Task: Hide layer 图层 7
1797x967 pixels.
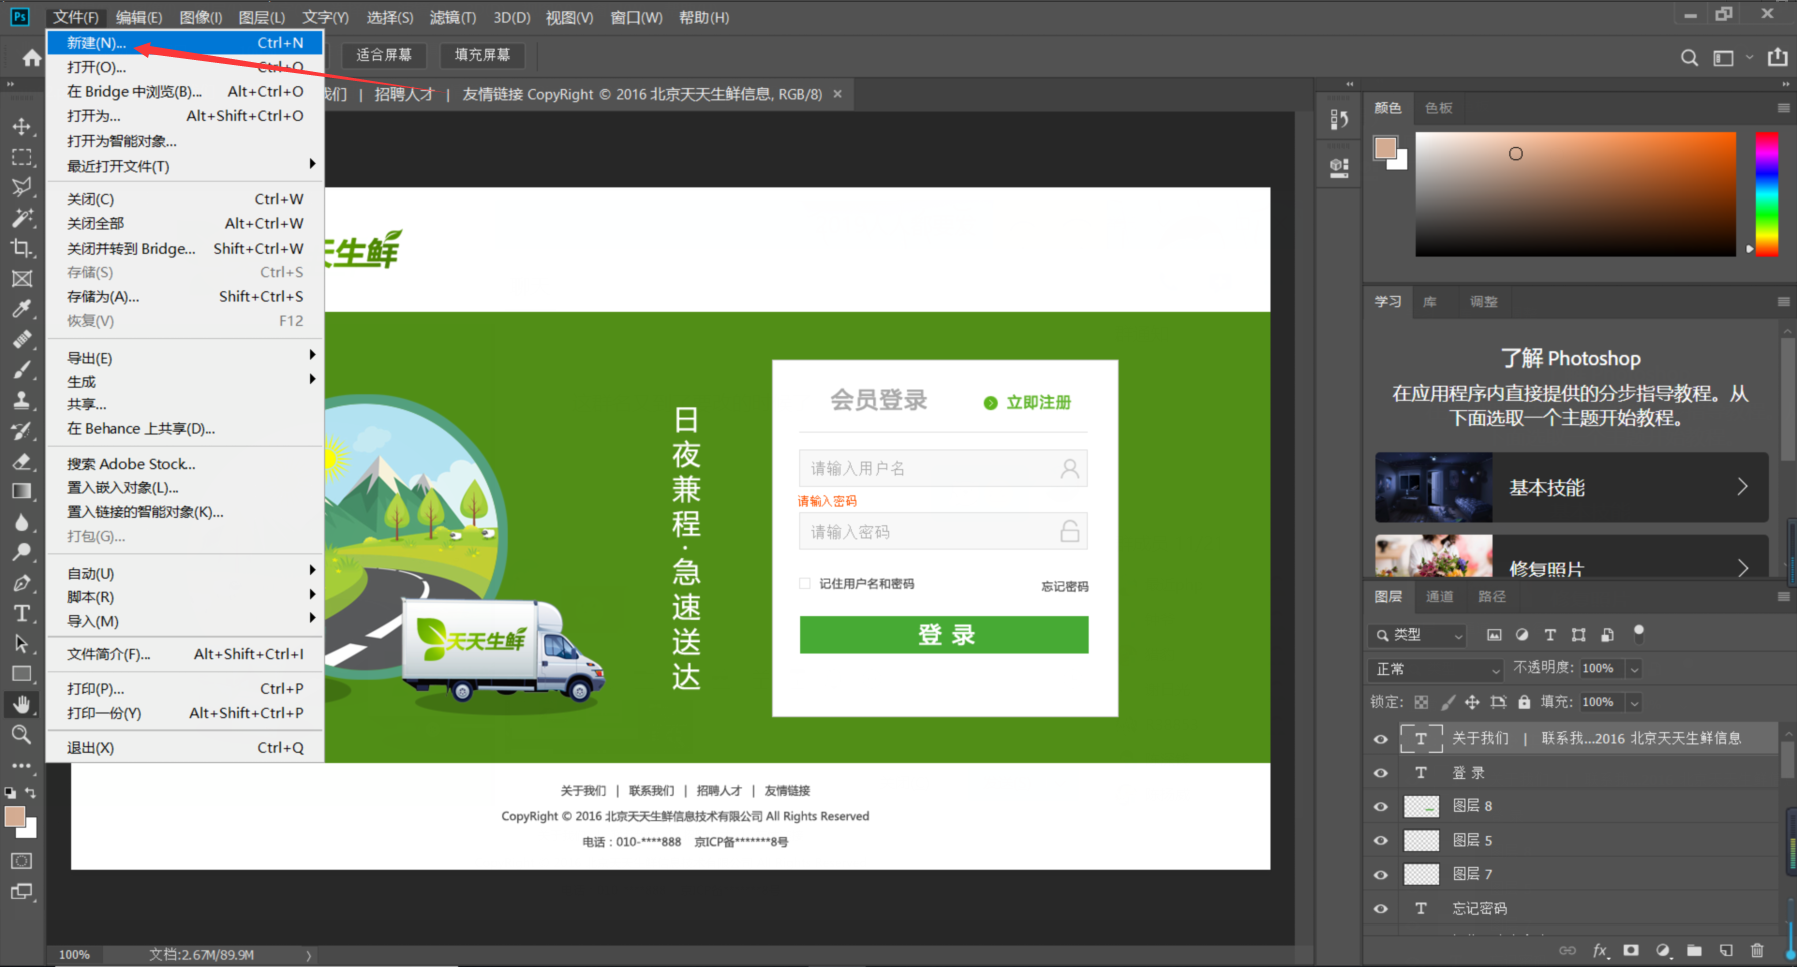Action: coord(1381,875)
